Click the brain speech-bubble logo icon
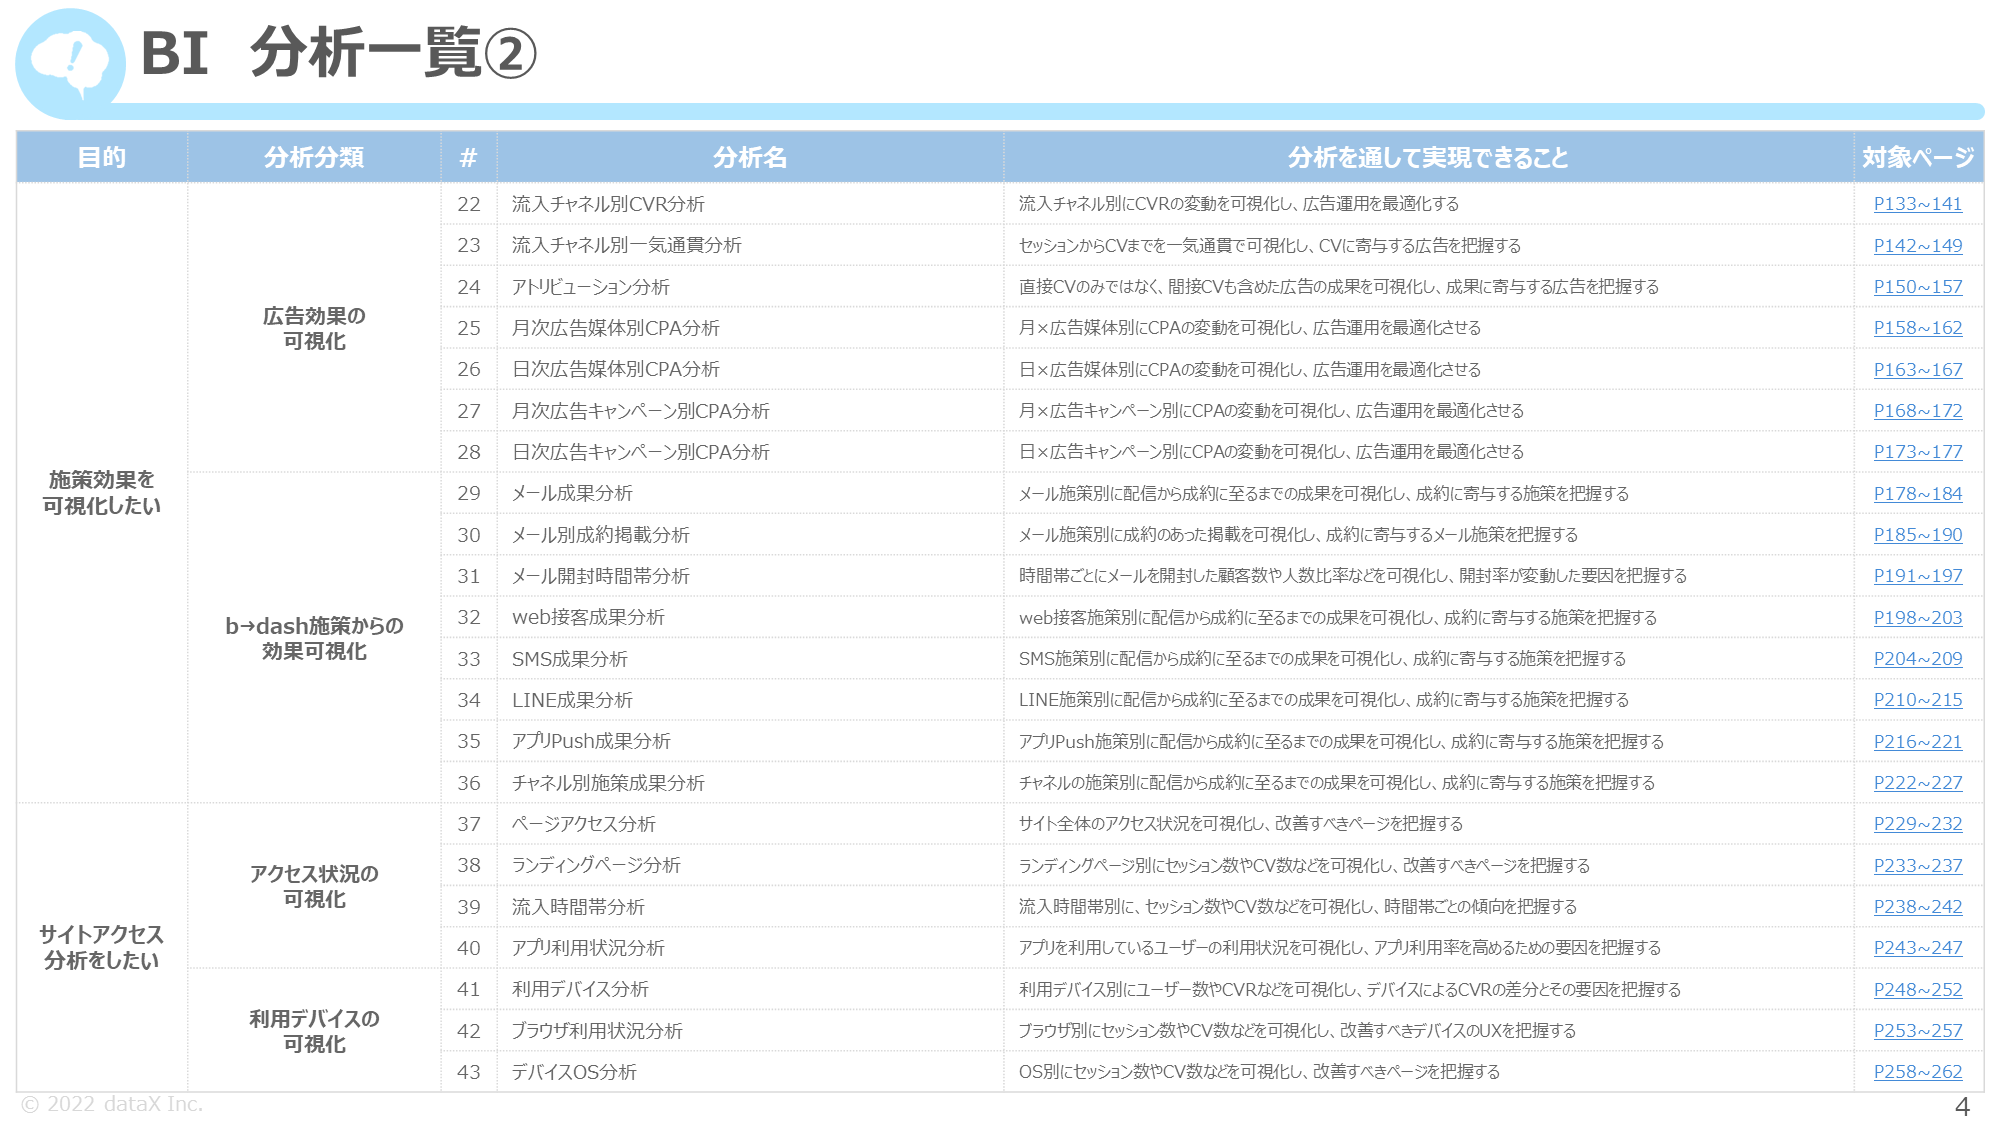Viewport: 2000px width, 1125px height. tap(70, 62)
